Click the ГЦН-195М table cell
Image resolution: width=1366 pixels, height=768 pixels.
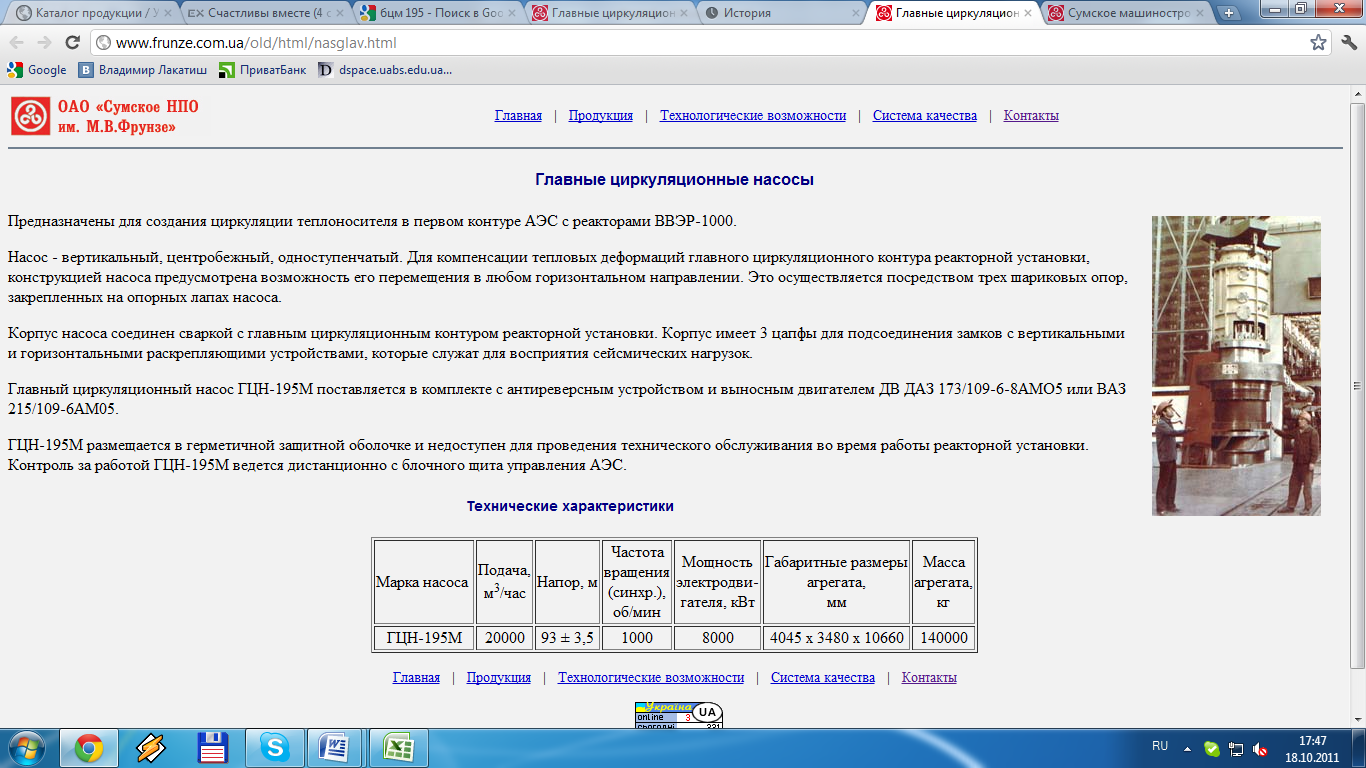[424, 638]
